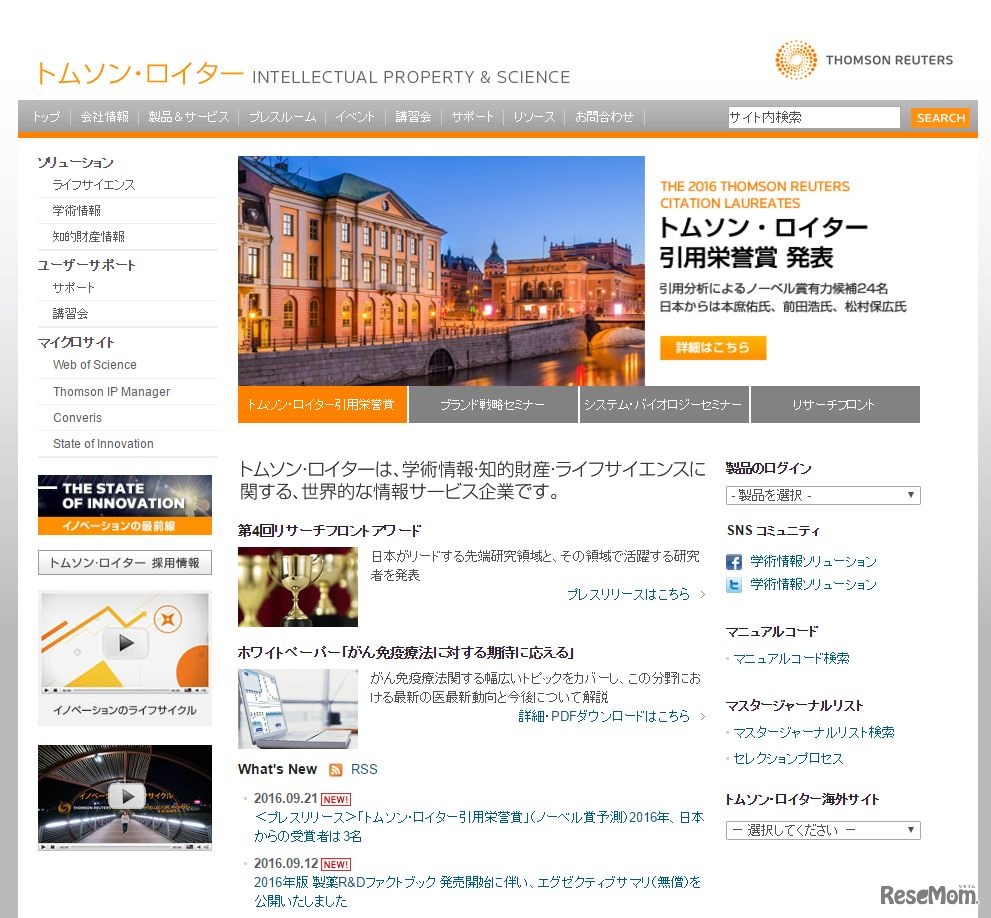Image resolution: width=991 pixels, height=918 pixels.
Task: Open ライフサイエンス in the sidebar
Action: click(94, 185)
